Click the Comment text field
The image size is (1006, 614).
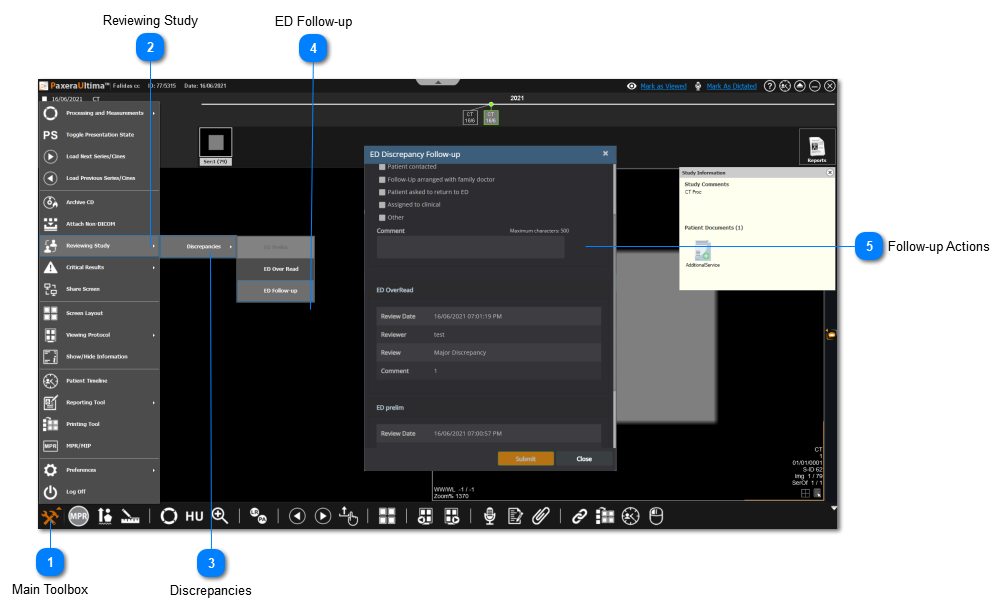click(x=470, y=247)
